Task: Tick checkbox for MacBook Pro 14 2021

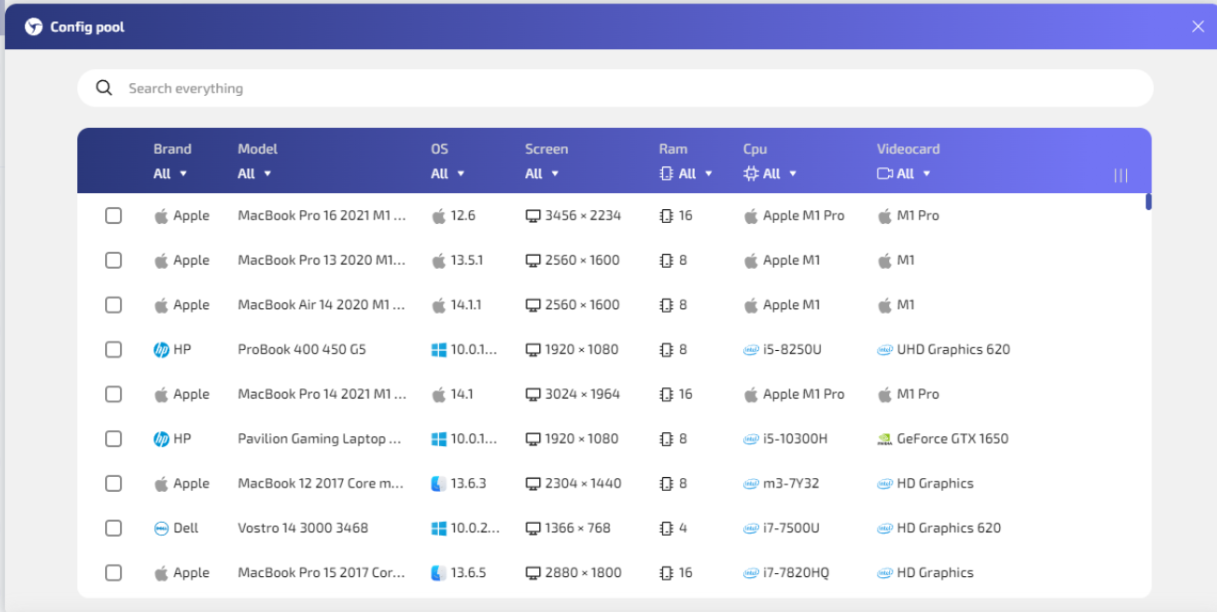Action: [114, 394]
